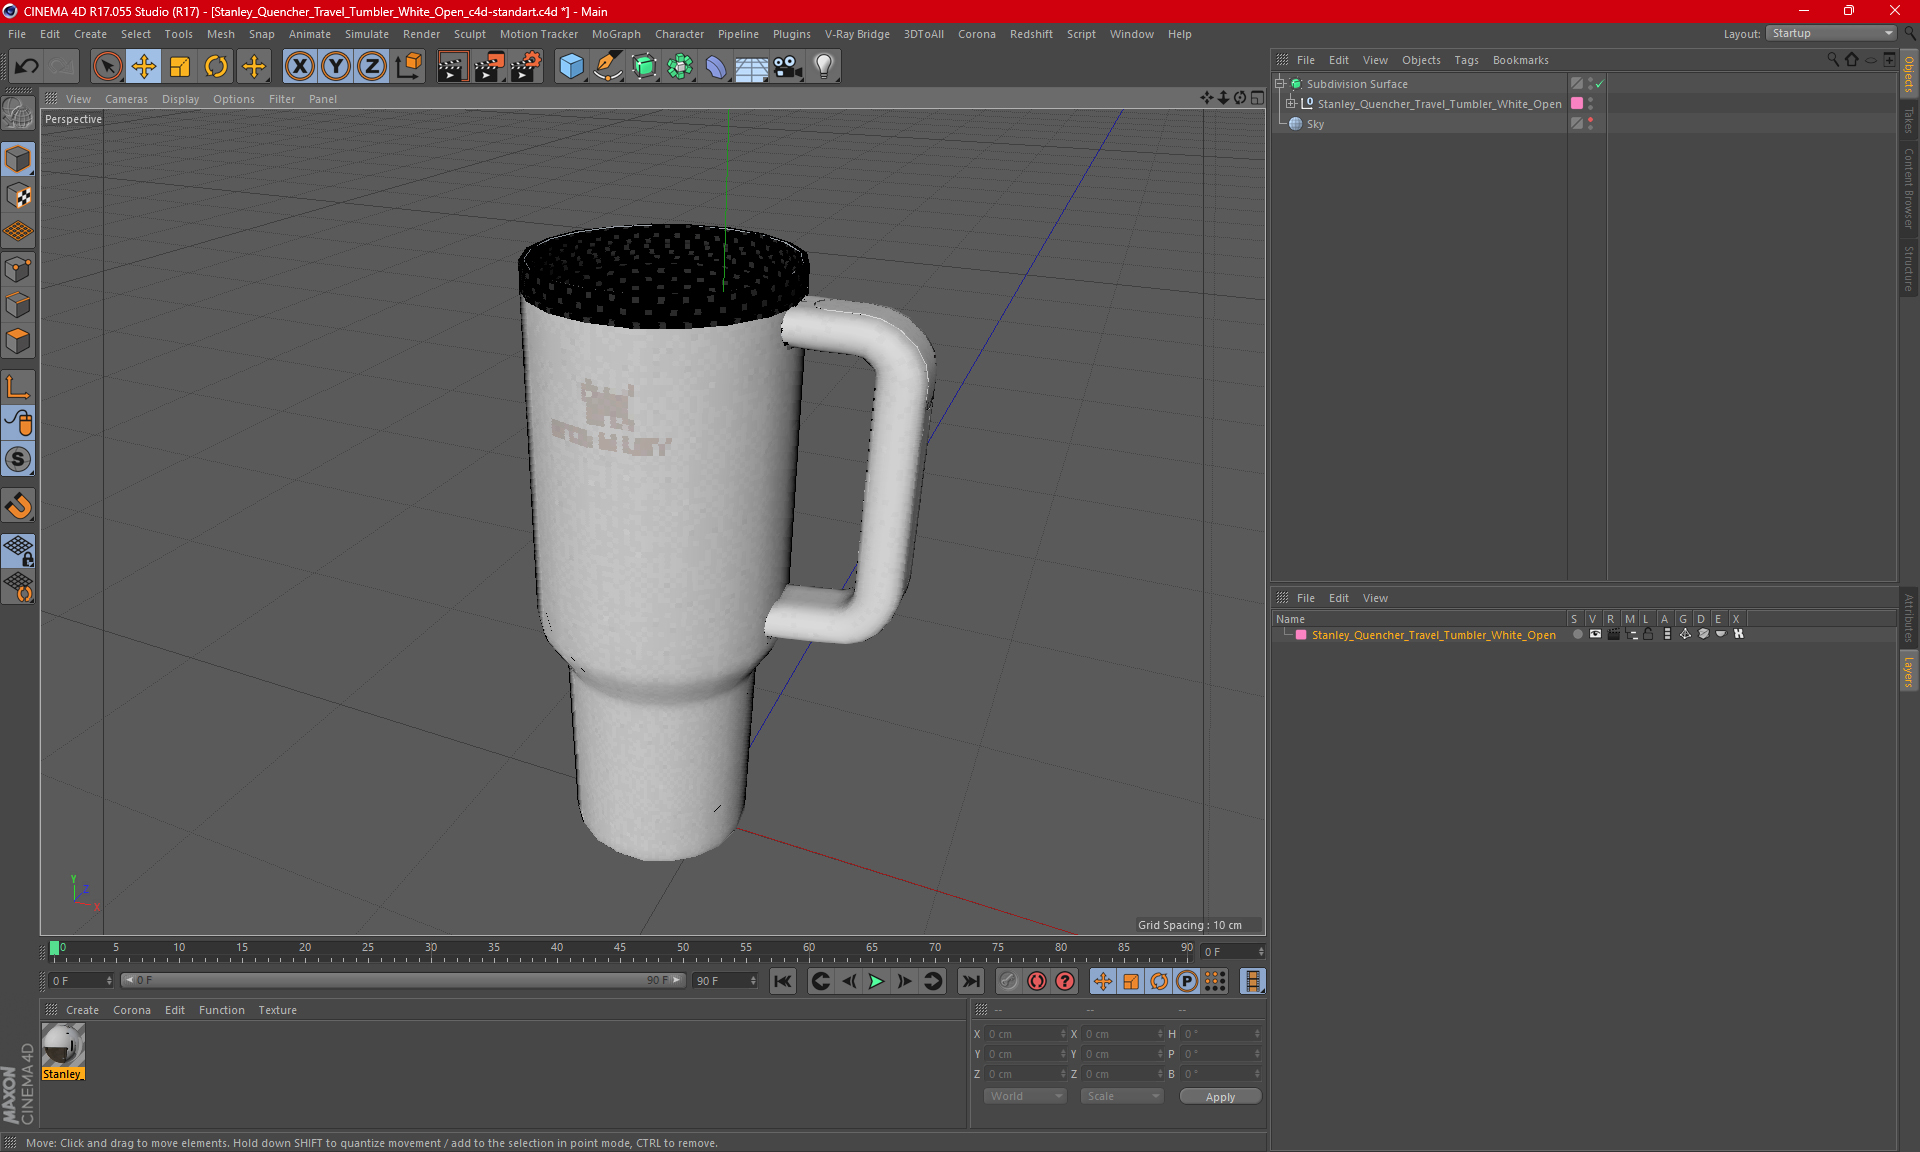Add a Light object
1920x1152 pixels.
(823, 67)
